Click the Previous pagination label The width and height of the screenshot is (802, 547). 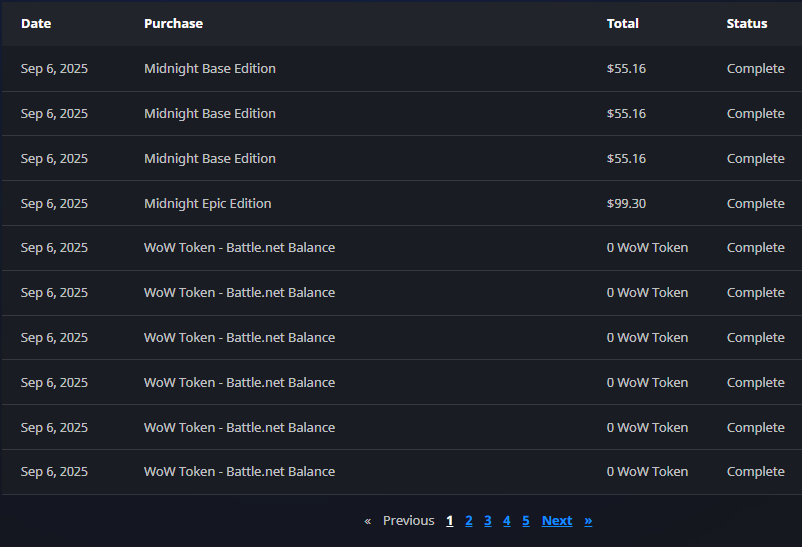click(x=408, y=520)
